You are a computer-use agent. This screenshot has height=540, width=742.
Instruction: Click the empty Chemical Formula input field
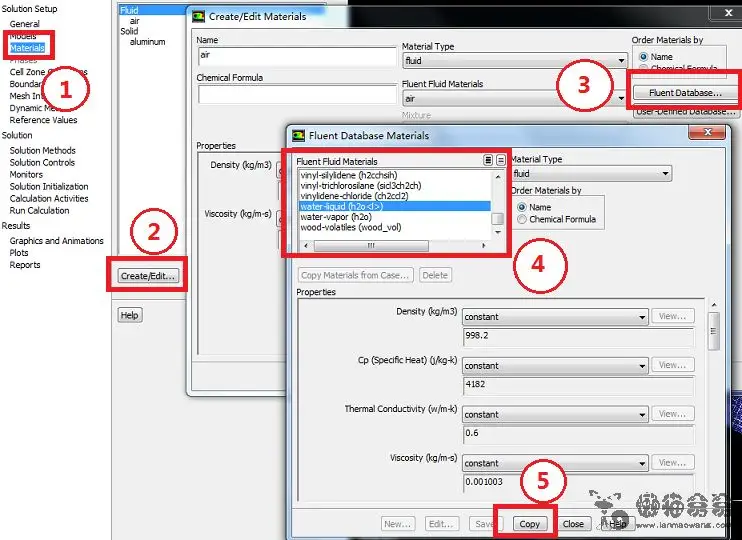(x=297, y=94)
